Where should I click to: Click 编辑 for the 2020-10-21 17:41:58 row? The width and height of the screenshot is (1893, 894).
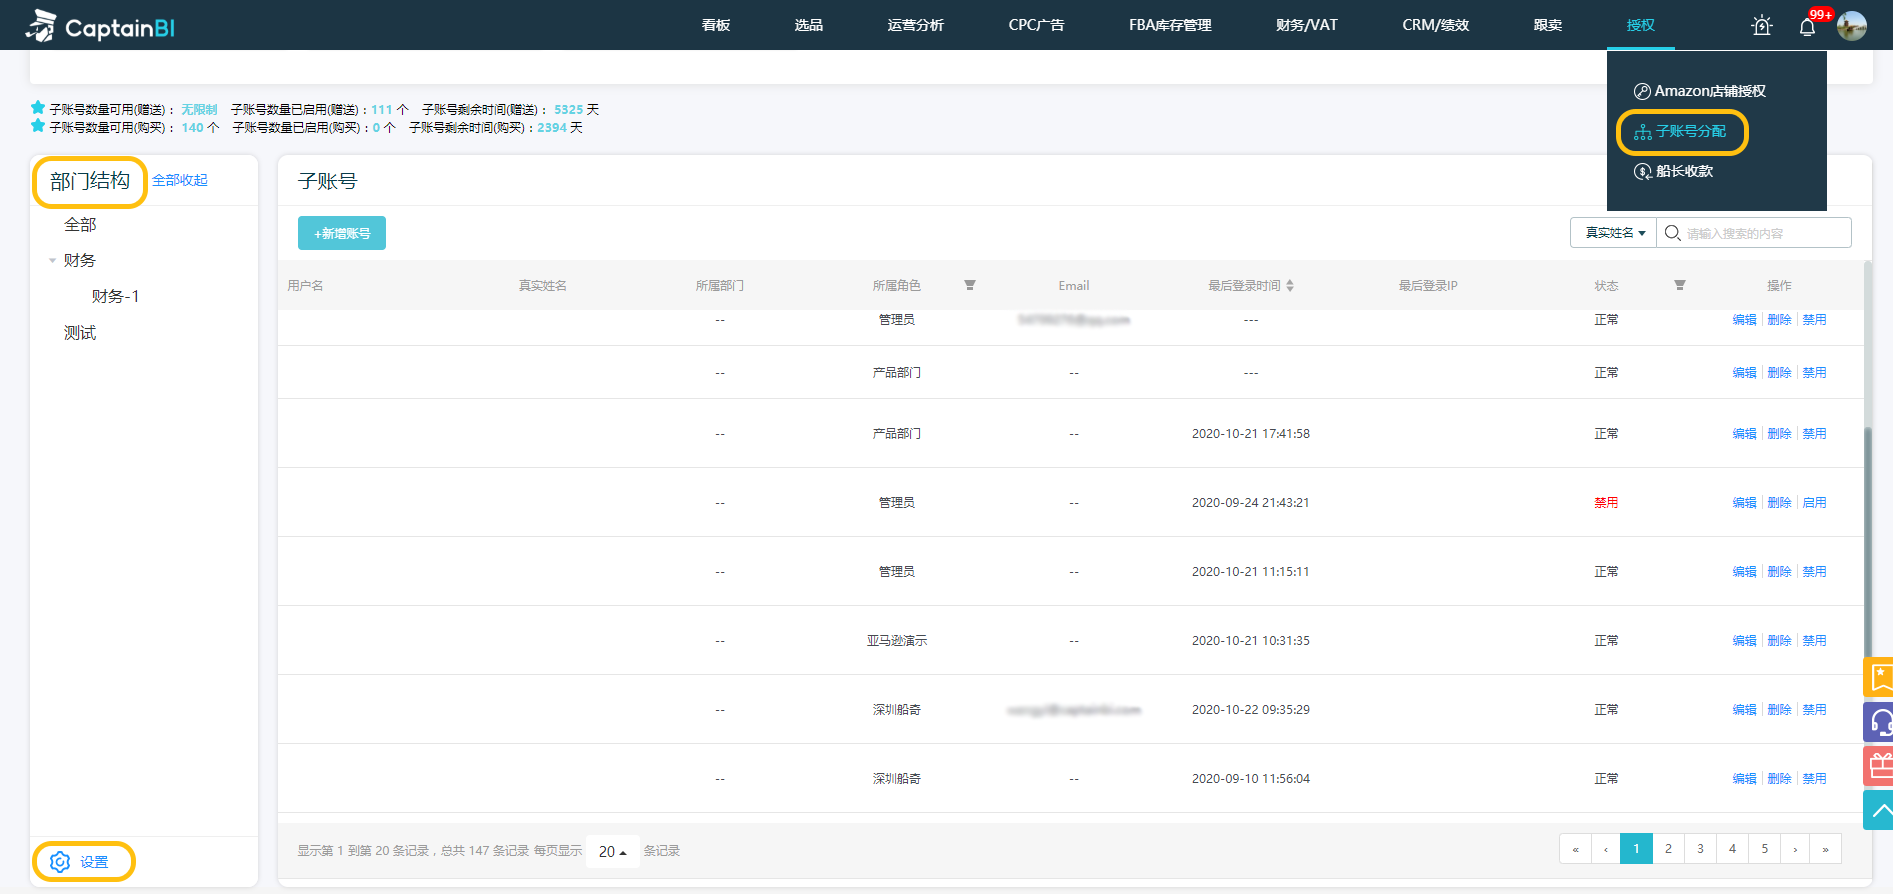tap(1744, 434)
